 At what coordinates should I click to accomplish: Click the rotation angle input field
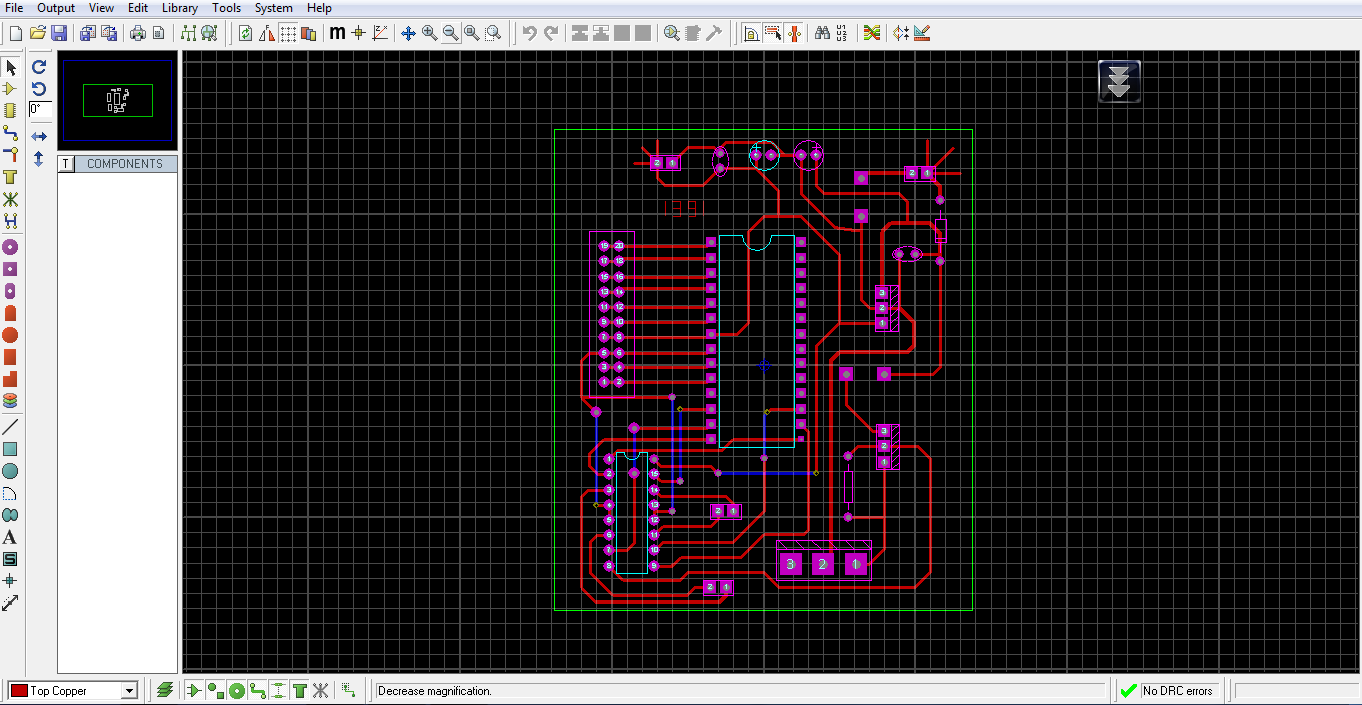point(40,109)
